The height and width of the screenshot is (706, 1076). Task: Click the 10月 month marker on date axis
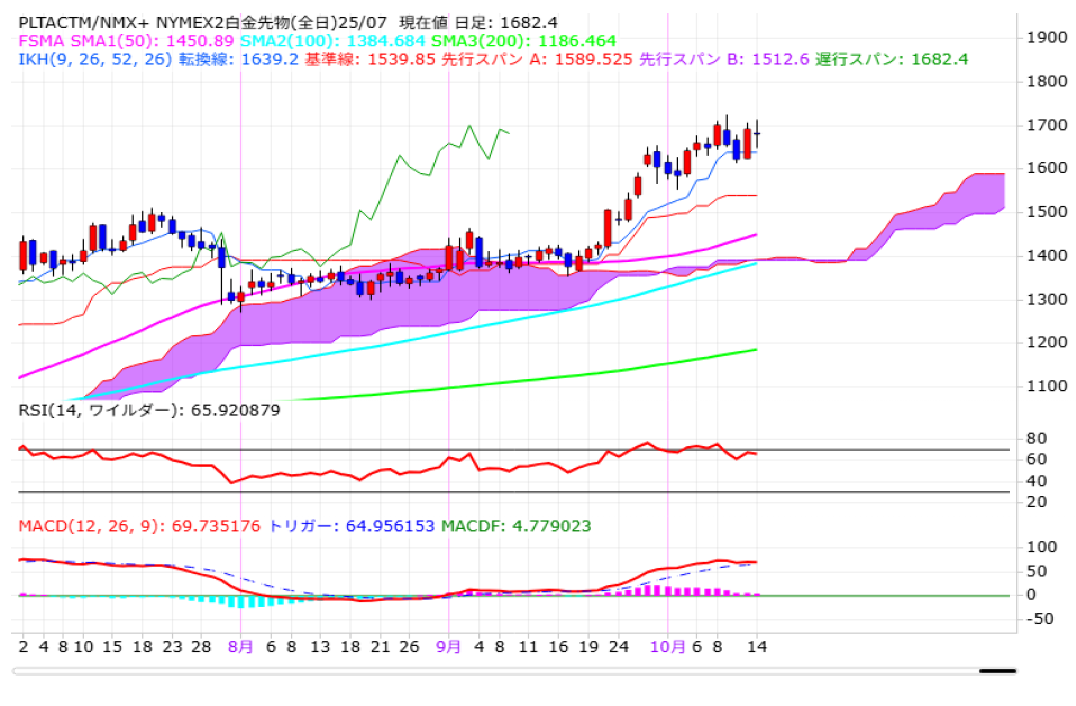click(x=668, y=646)
